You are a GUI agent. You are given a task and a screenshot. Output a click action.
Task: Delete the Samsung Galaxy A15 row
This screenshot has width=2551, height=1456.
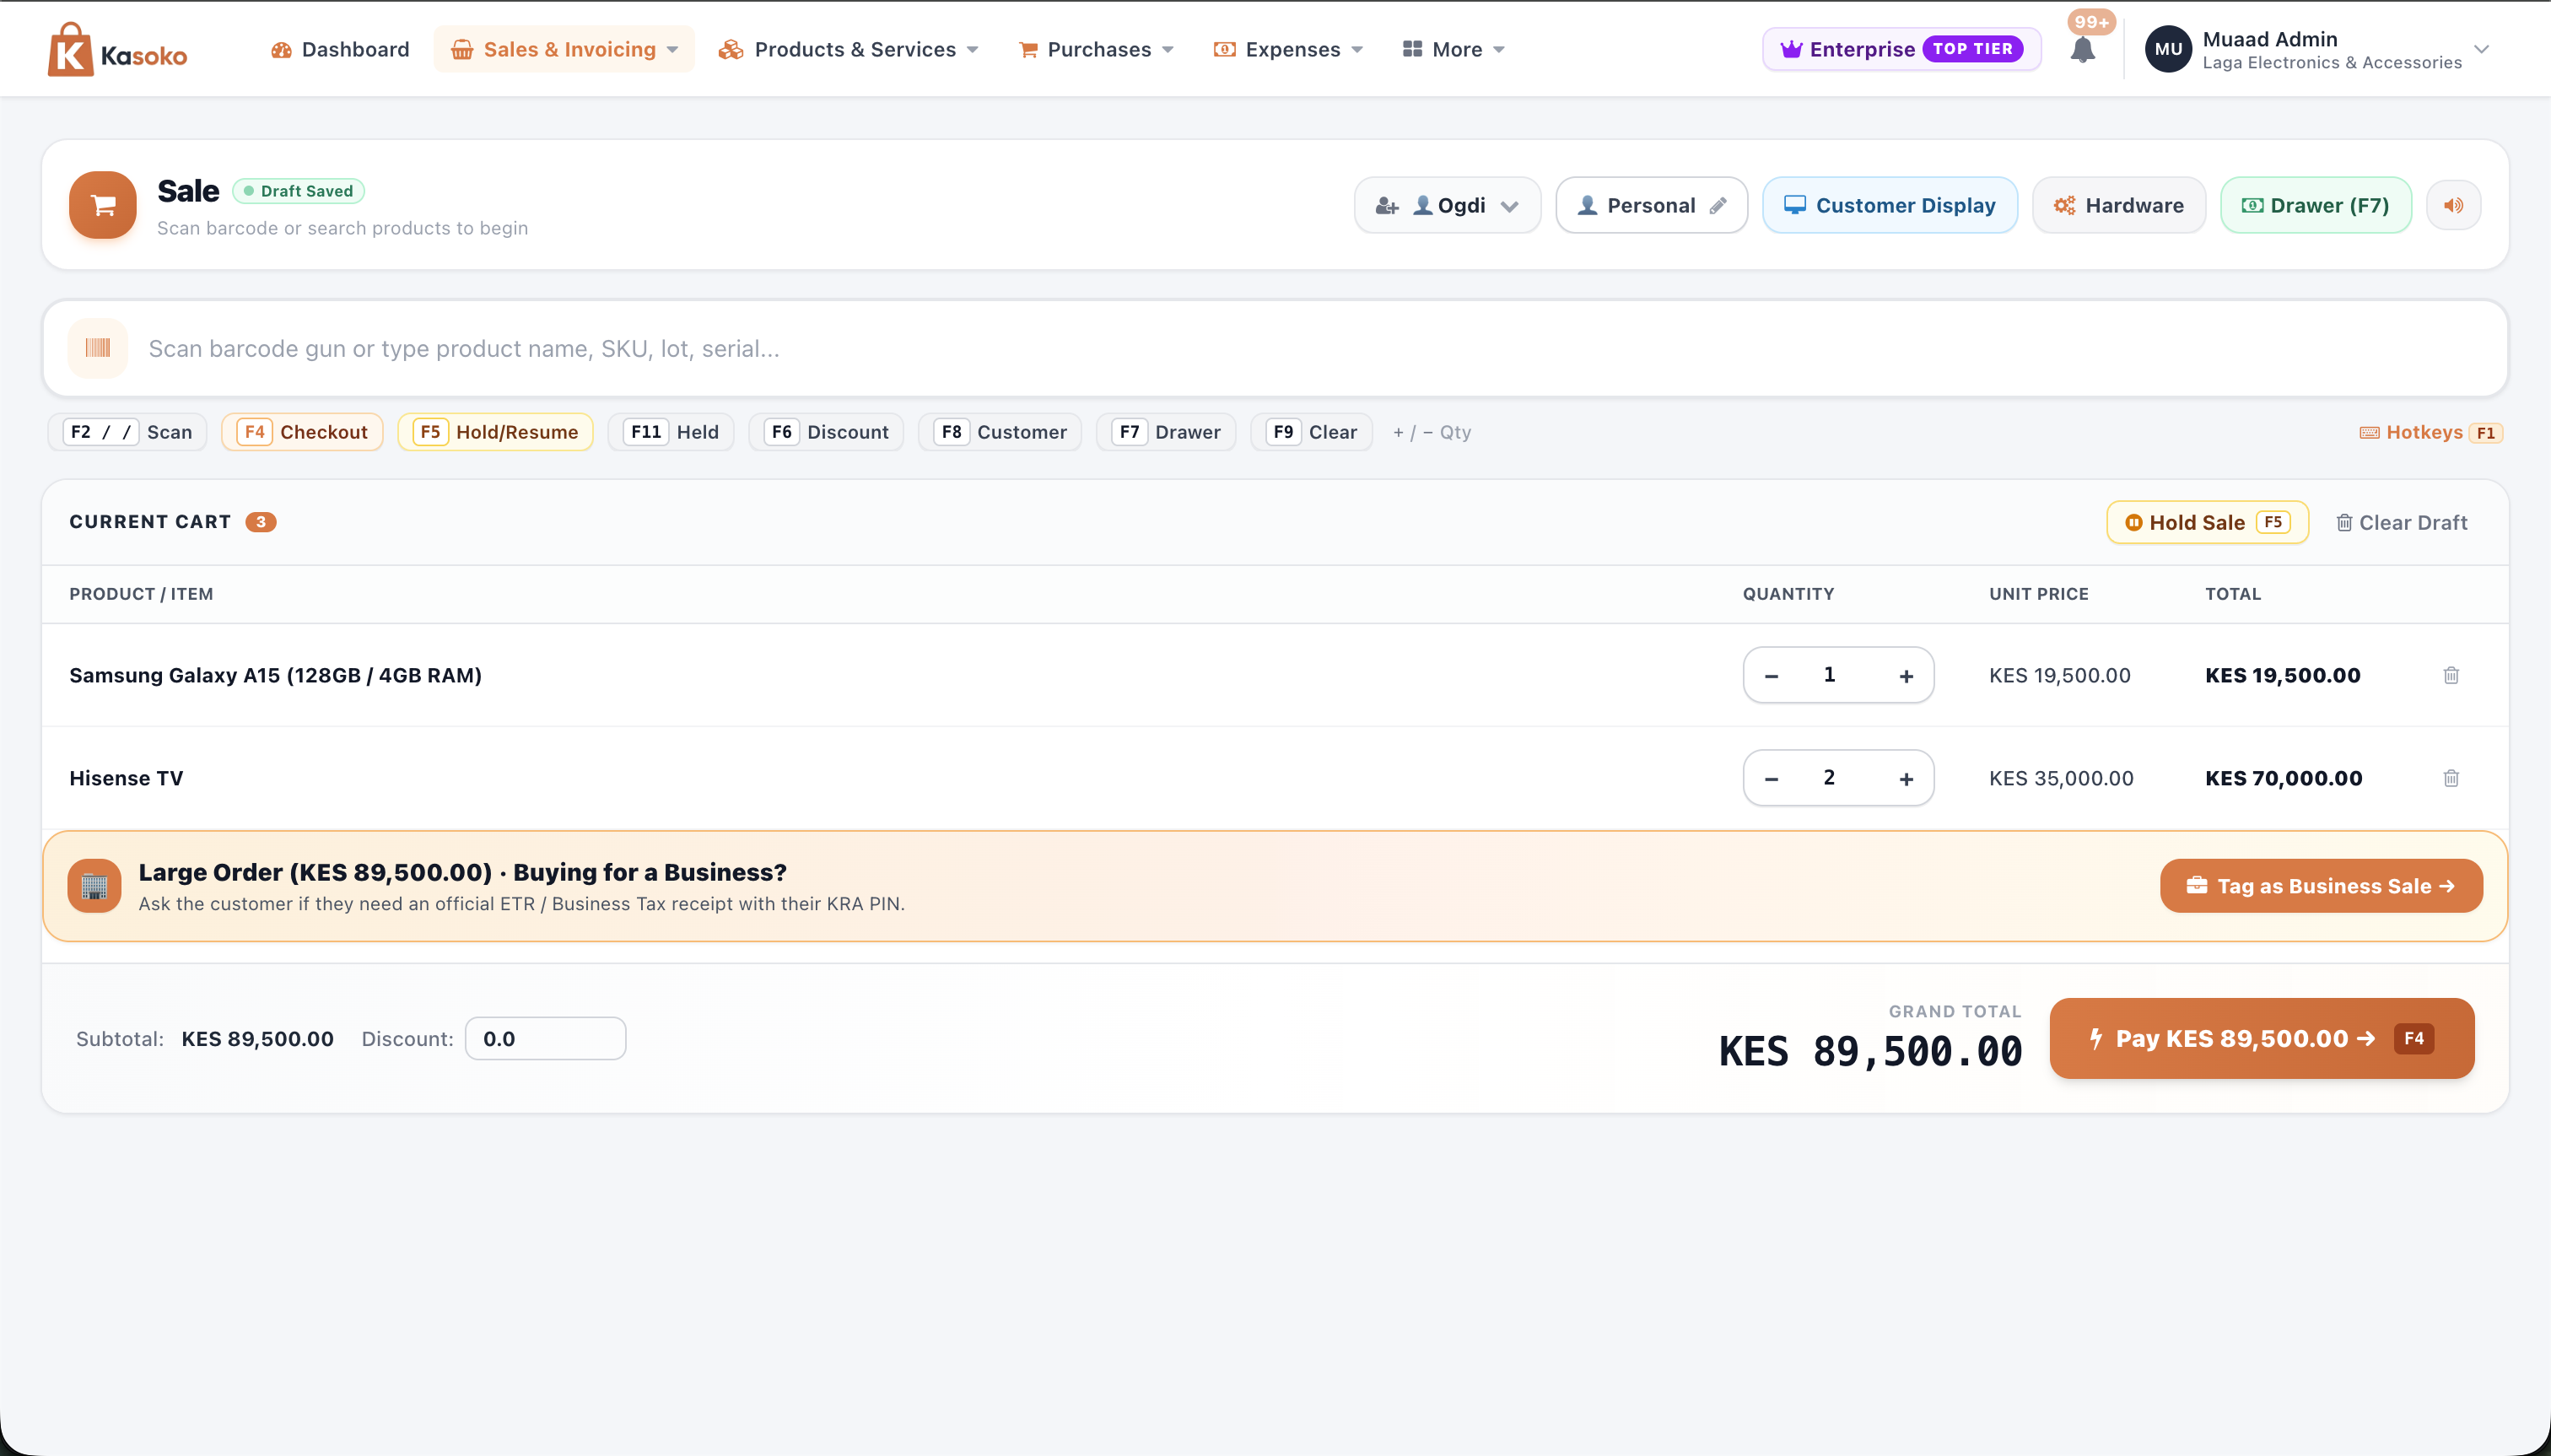pyautogui.click(x=2451, y=675)
